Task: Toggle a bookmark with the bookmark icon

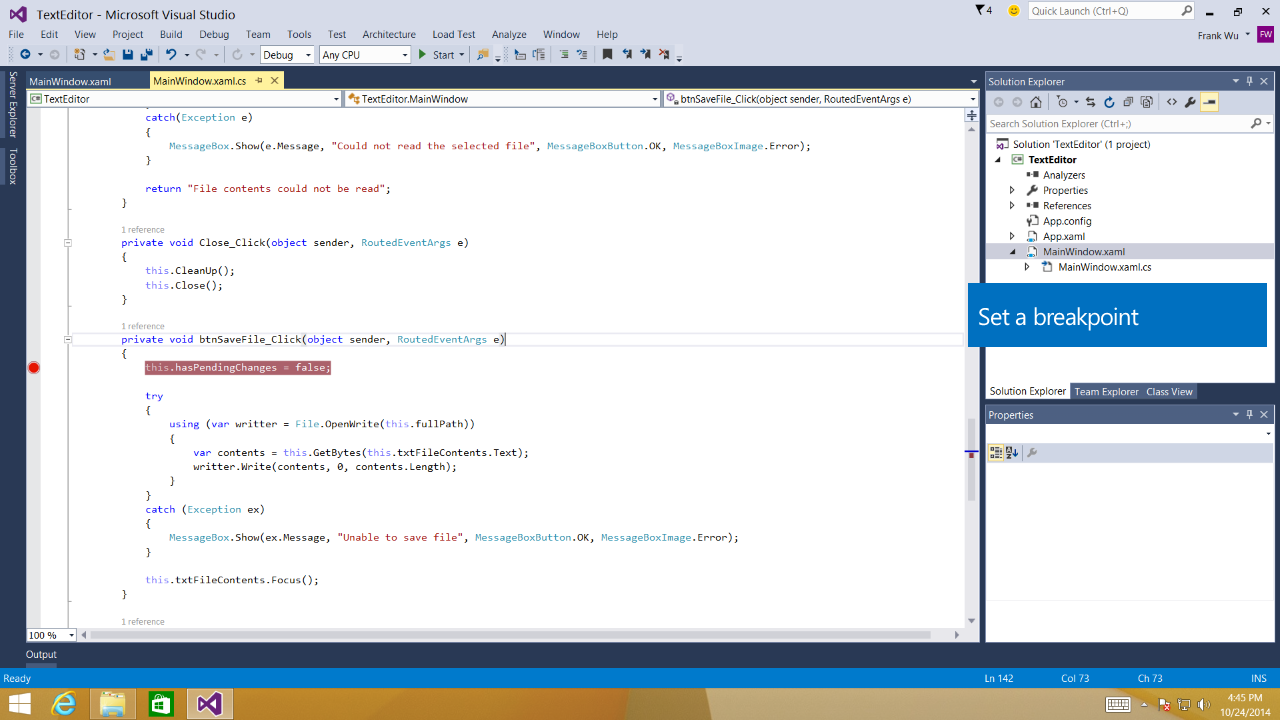Action: [x=607, y=55]
